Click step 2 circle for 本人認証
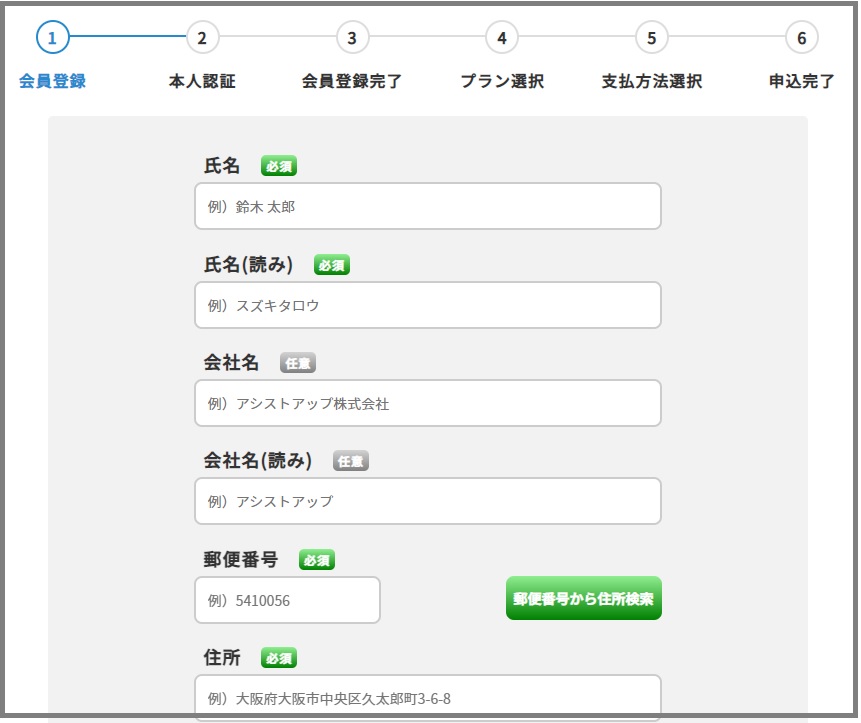861x723 pixels. click(202, 37)
